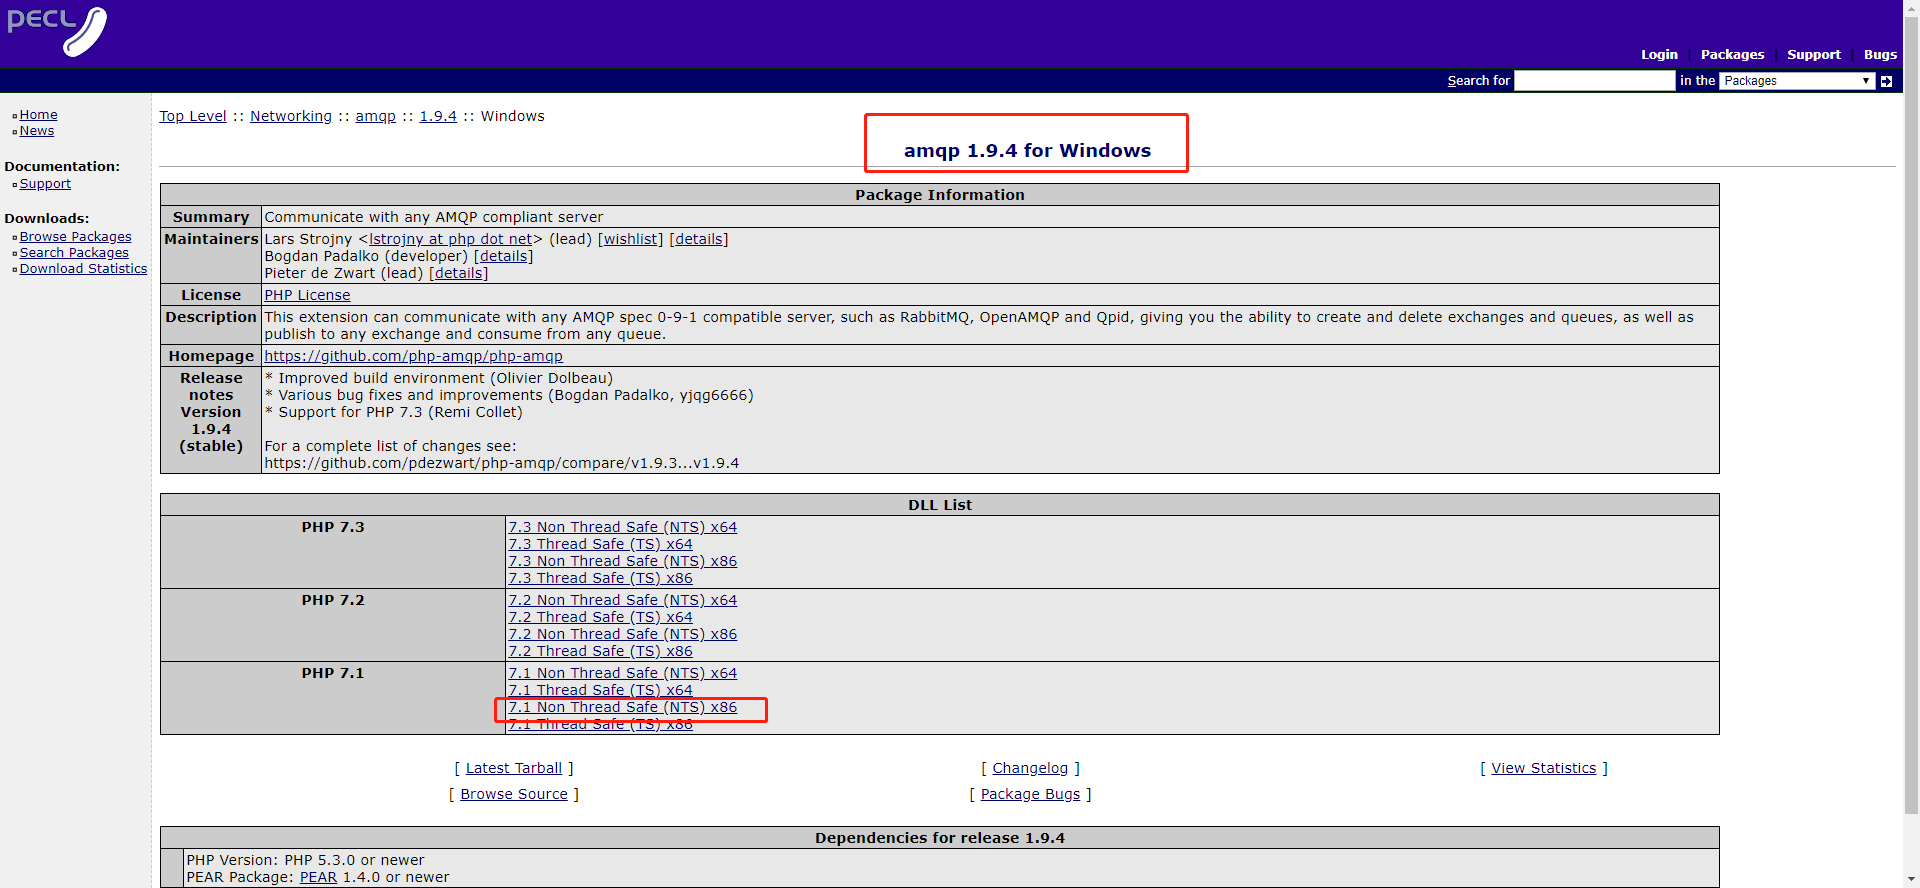1920x888 pixels.
Task: Follow the Networking breadcrumb
Action: click(291, 116)
